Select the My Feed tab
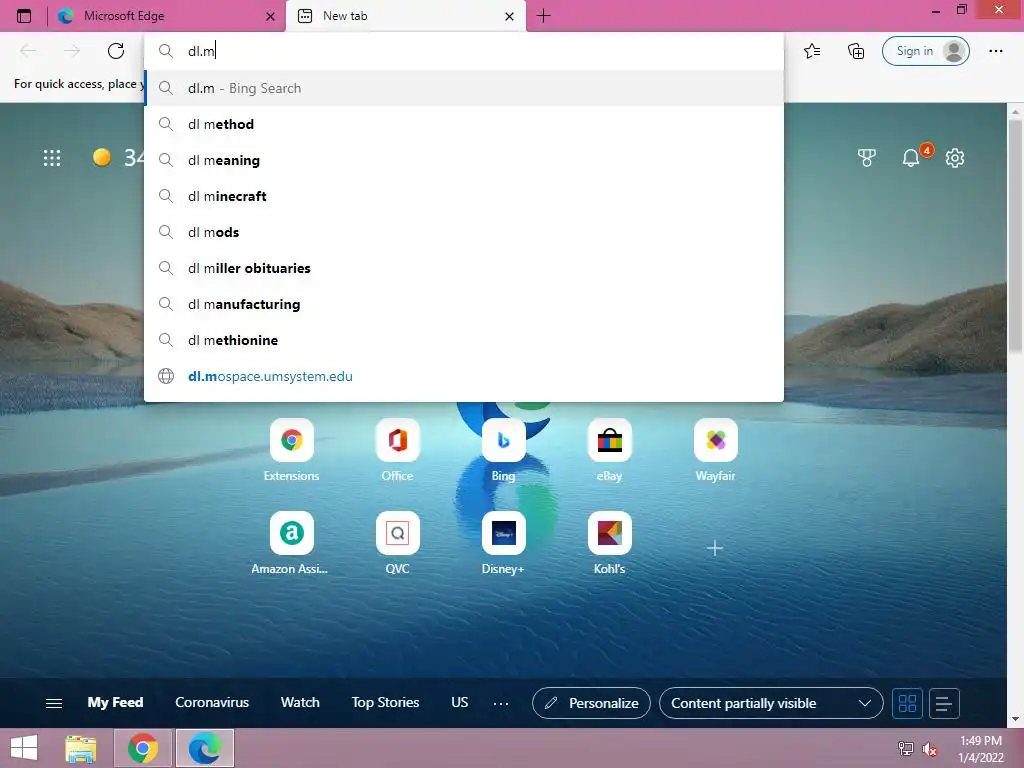Viewport: 1024px width, 768px height. 116,703
